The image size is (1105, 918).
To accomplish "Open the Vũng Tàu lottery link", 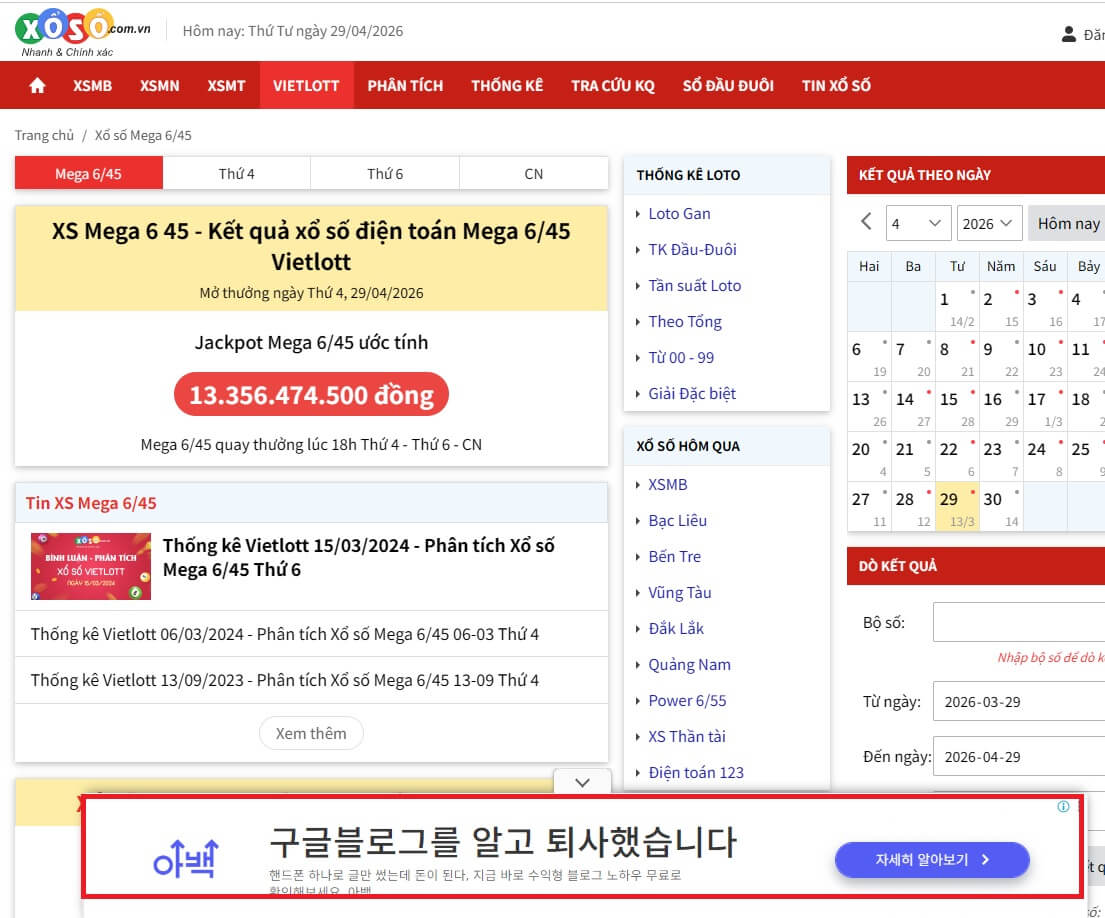I will (x=679, y=593).
